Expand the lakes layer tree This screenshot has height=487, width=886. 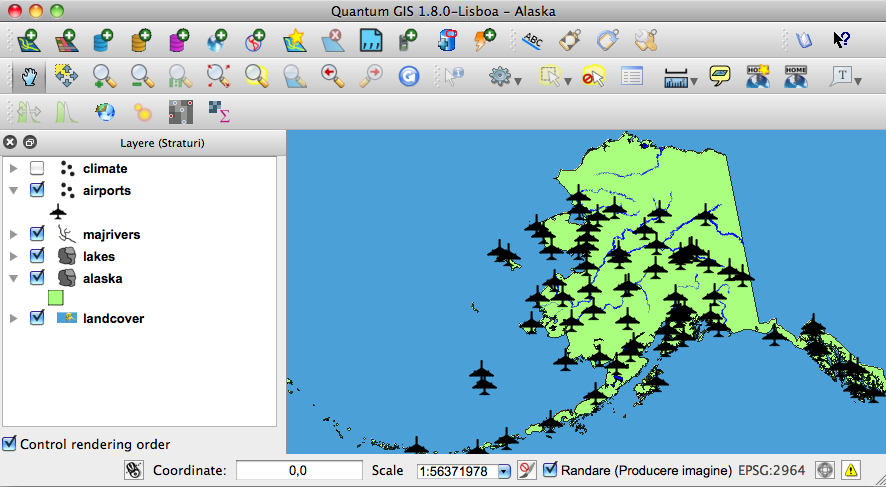pyautogui.click(x=14, y=256)
